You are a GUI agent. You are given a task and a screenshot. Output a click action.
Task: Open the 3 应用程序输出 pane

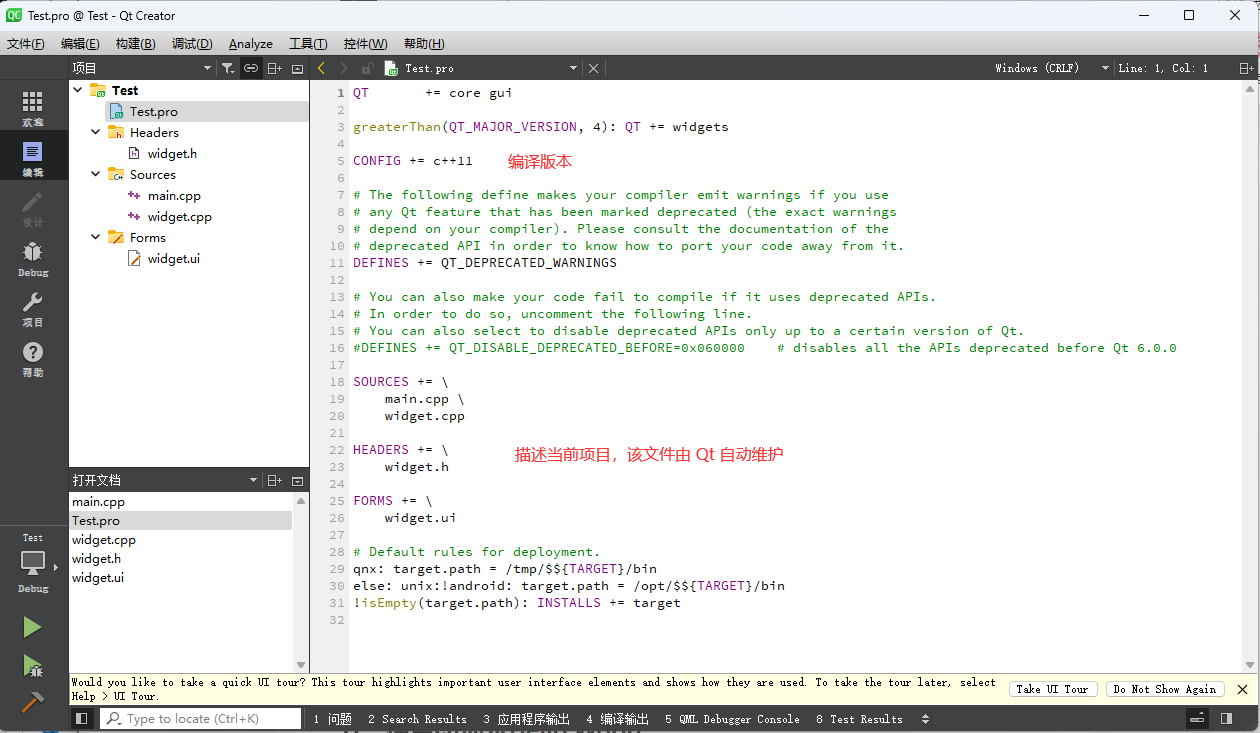tap(526, 719)
